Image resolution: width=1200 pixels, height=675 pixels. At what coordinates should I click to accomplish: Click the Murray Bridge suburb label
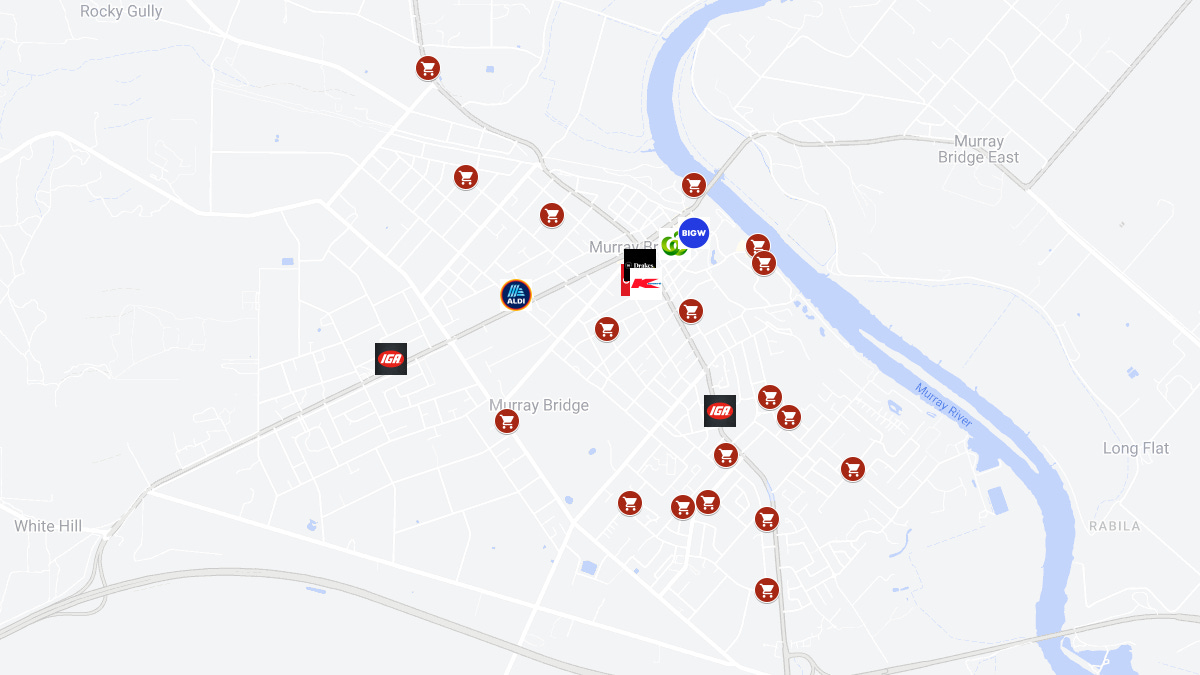point(539,405)
